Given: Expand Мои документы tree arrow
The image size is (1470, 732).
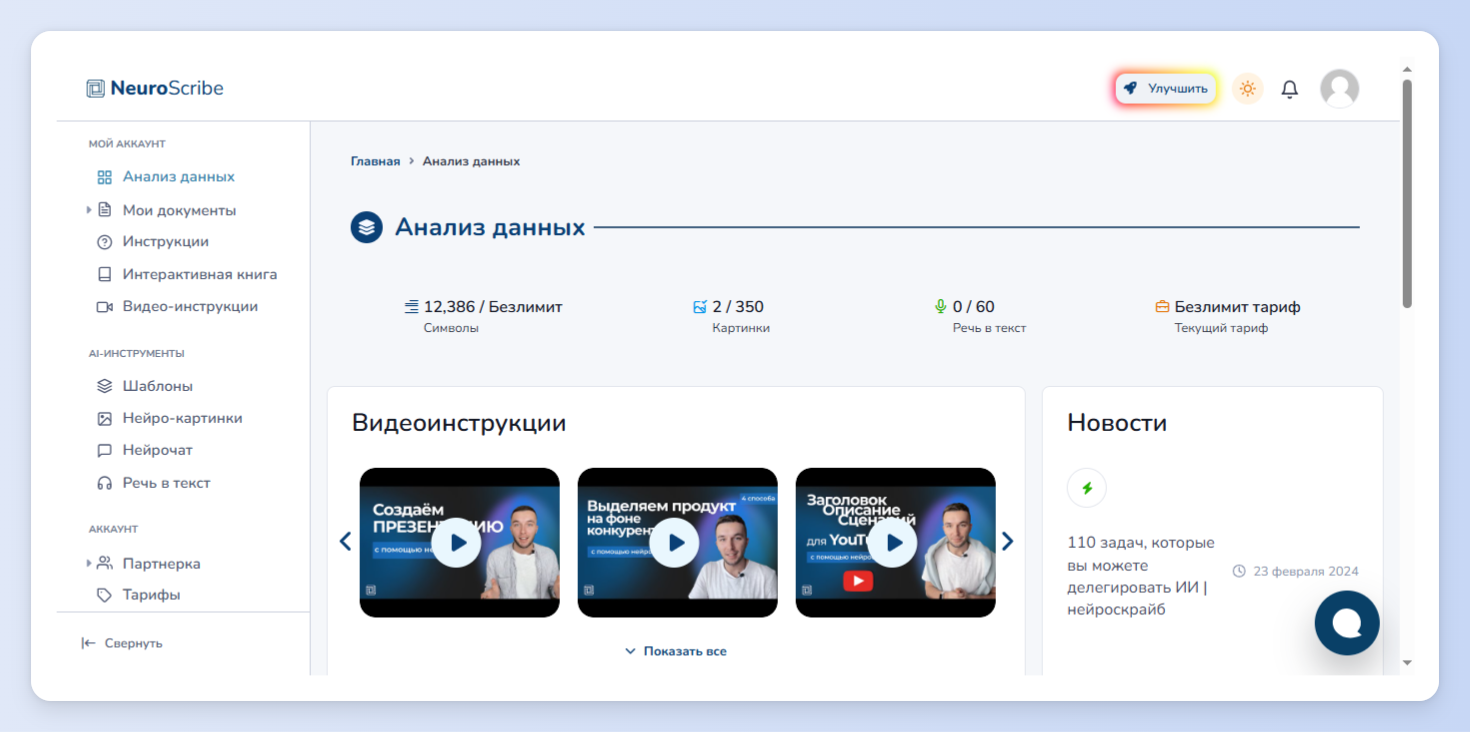Looking at the screenshot, I should pos(88,210).
